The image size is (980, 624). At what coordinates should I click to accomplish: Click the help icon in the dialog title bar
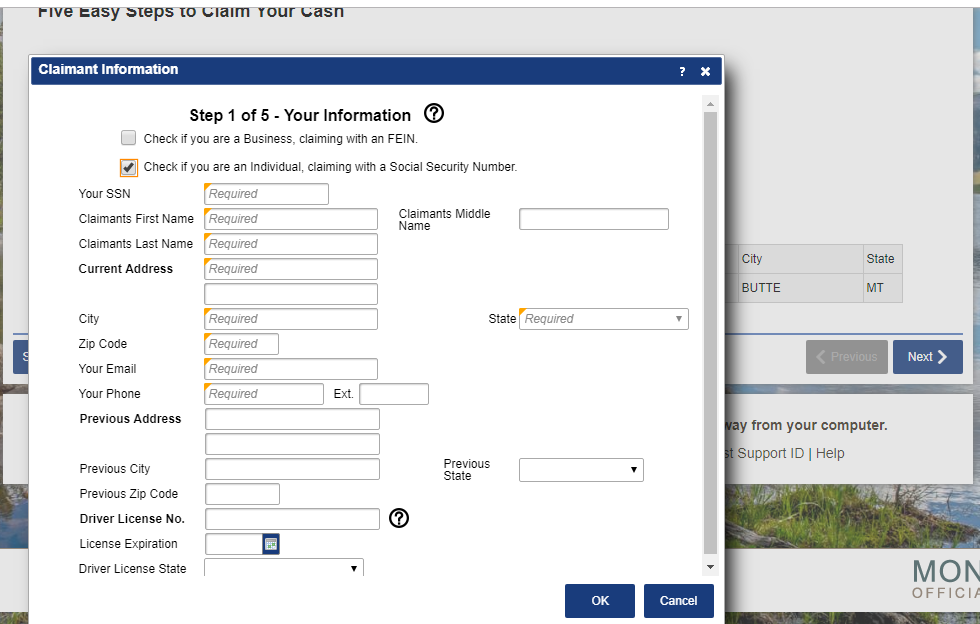pyautogui.click(x=682, y=71)
